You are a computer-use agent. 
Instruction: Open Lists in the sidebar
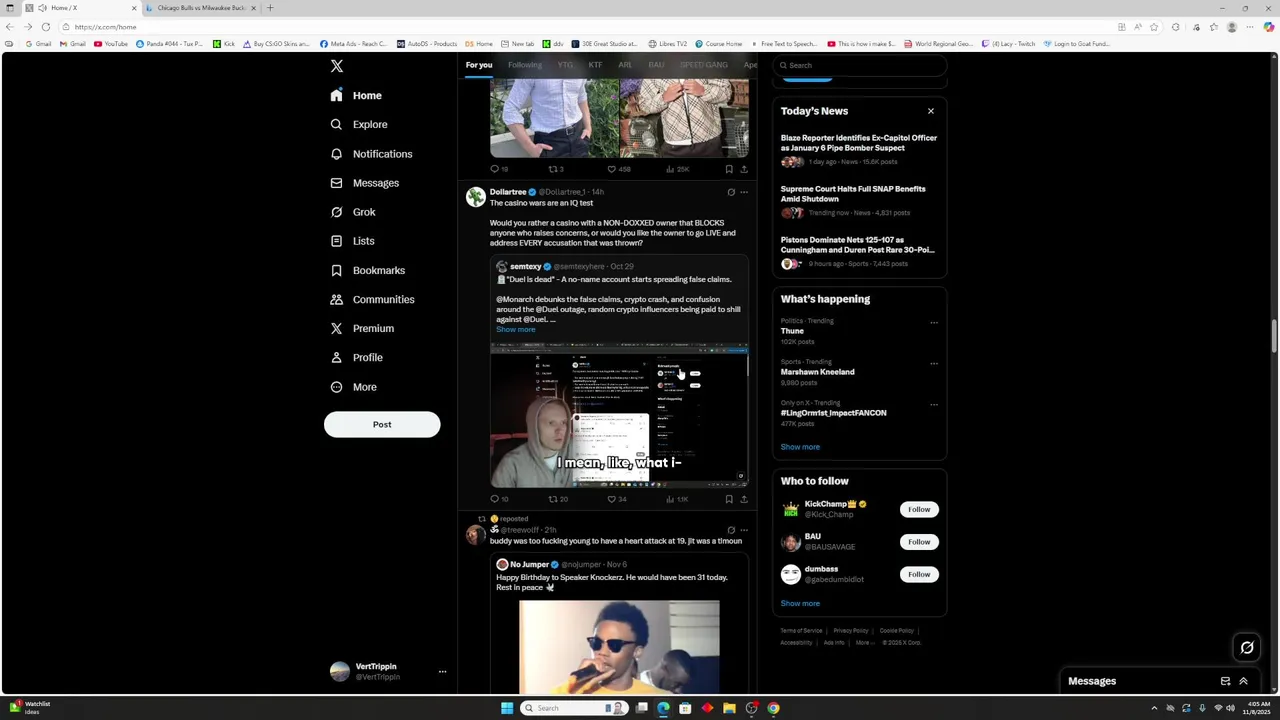tap(352, 241)
